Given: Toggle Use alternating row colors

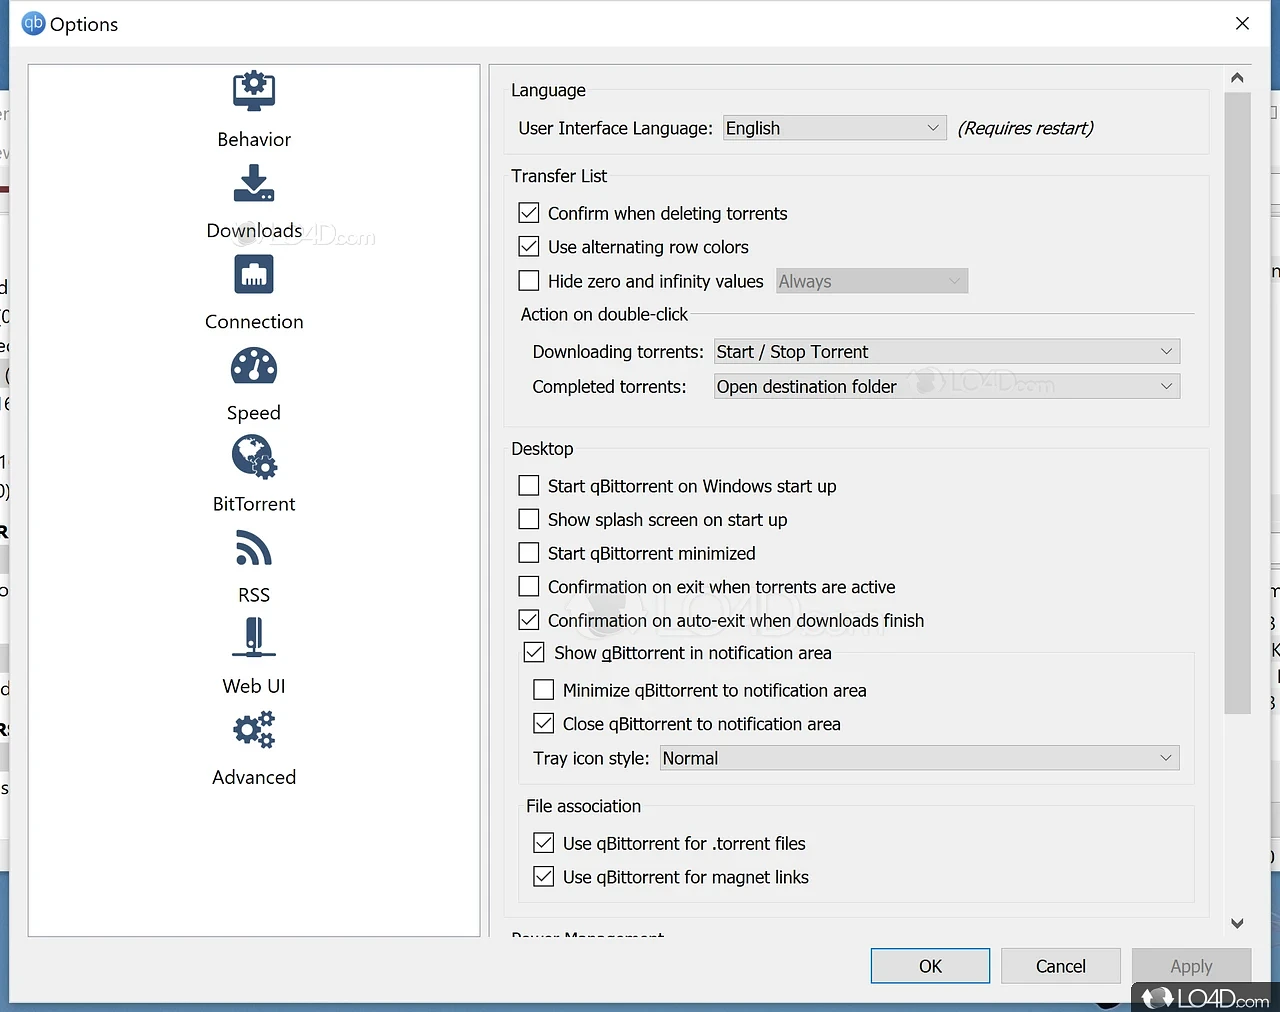Looking at the screenshot, I should [x=529, y=246].
